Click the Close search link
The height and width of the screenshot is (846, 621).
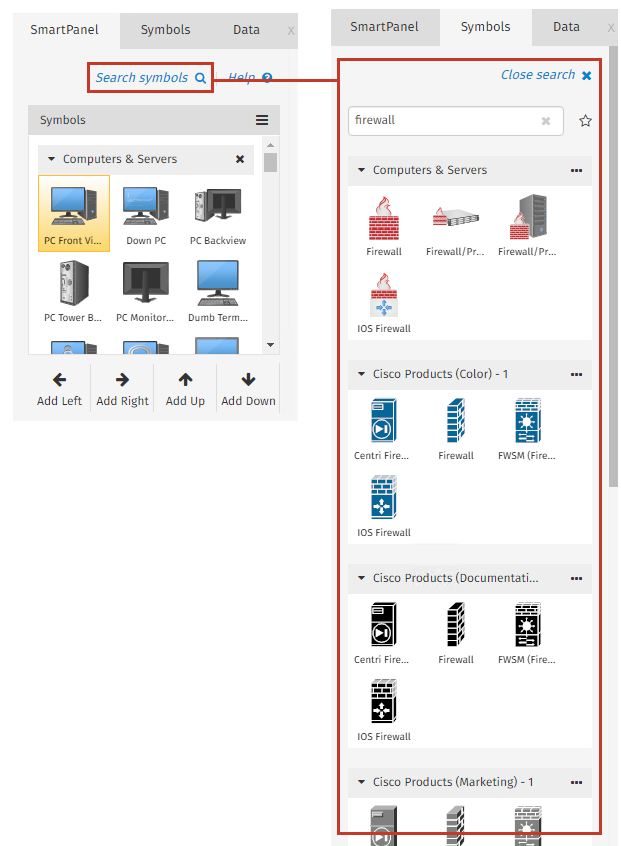coord(545,75)
